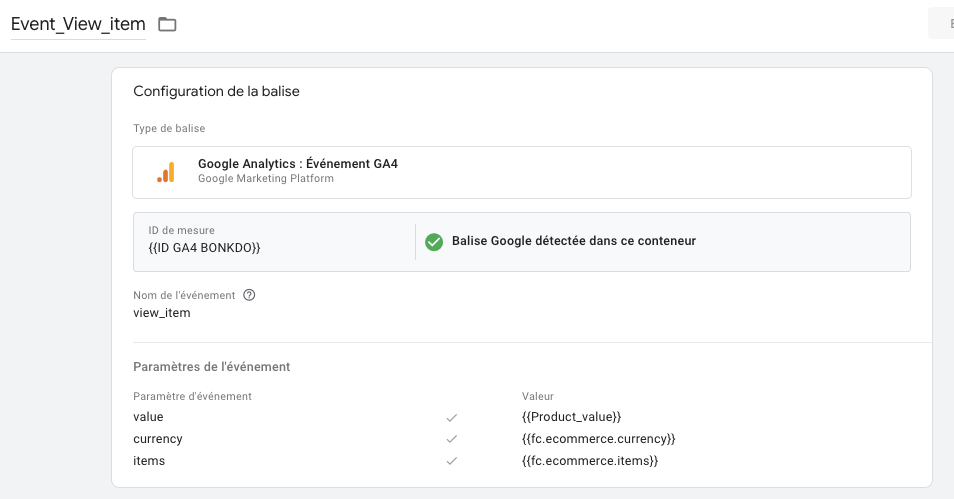Select the items parameter name
Viewport: 954px width, 499px height.
pos(149,461)
